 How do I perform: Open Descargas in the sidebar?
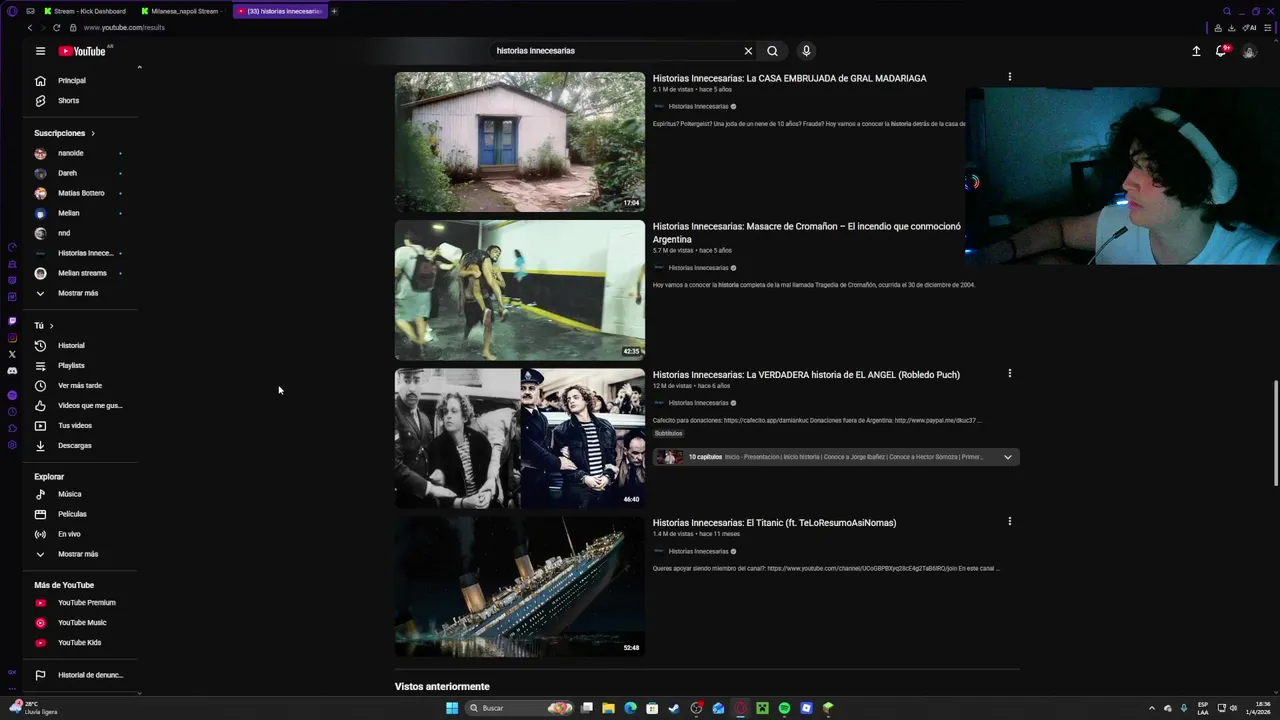pos(80,446)
